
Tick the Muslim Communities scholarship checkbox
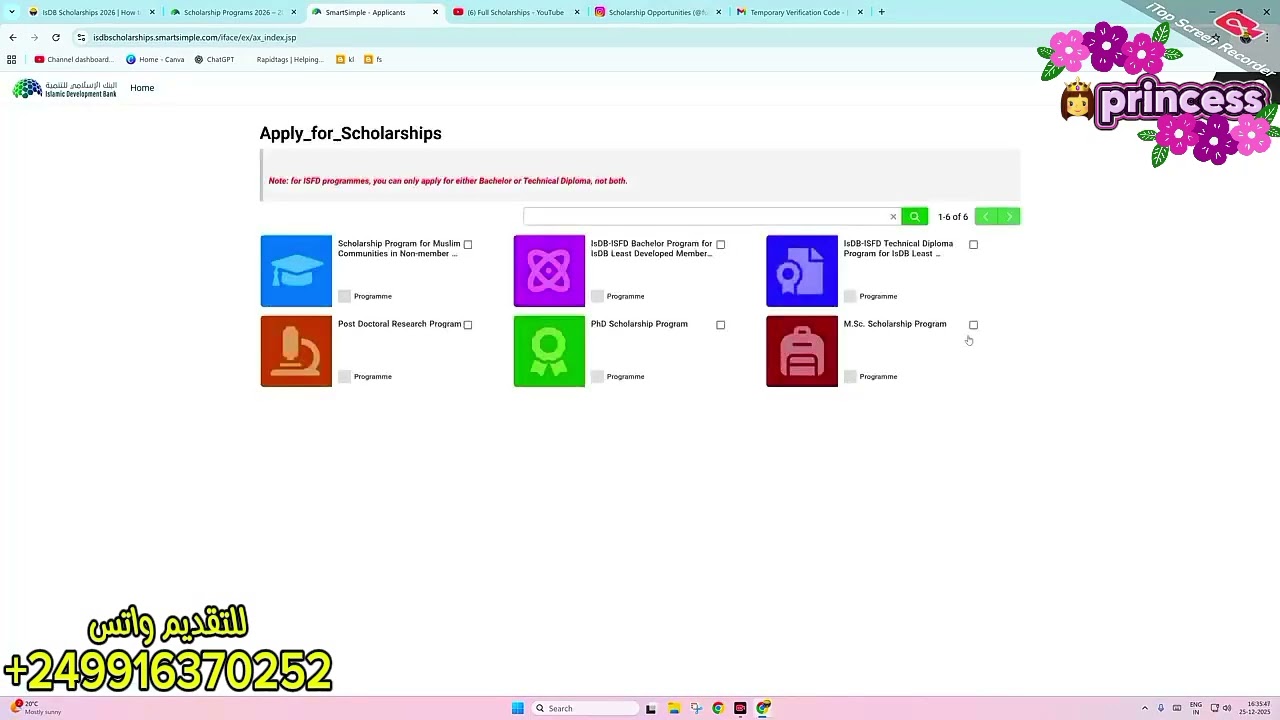point(467,245)
